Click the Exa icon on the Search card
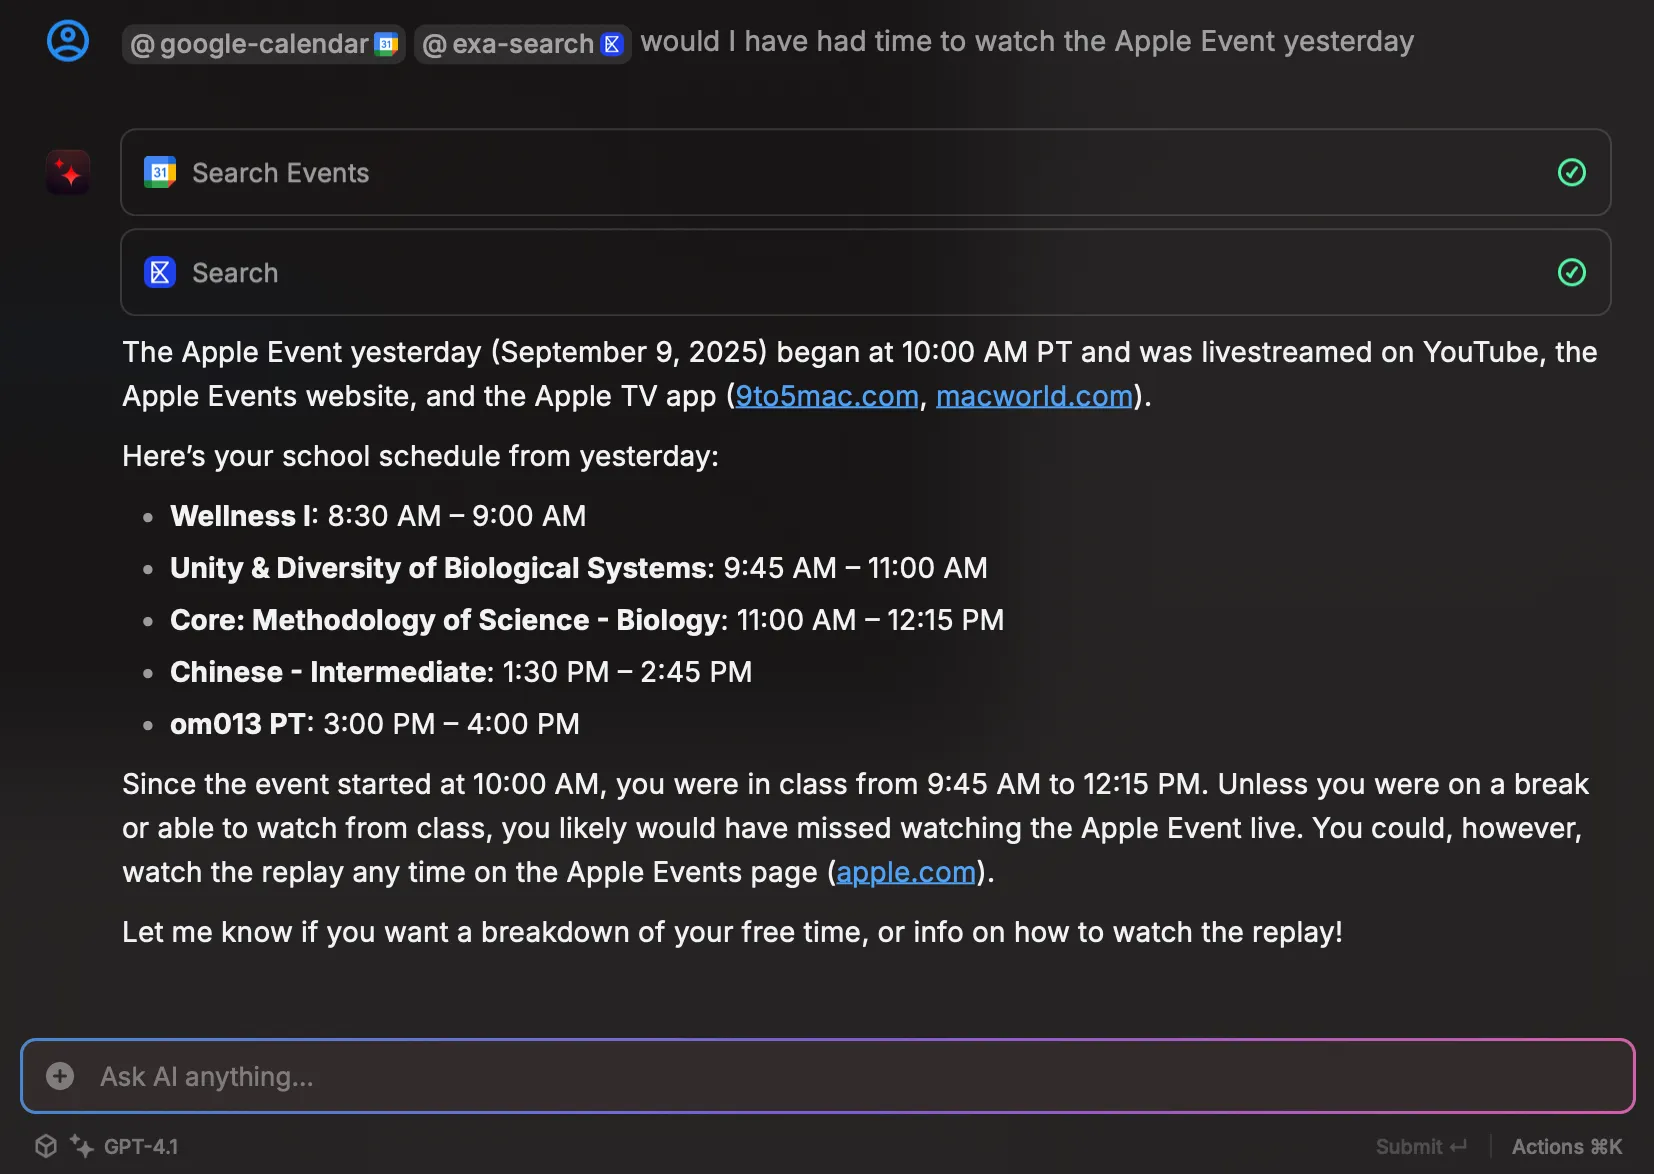The height and width of the screenshot is (1174, 1654). pyautogui.click(x=160, y=272)
